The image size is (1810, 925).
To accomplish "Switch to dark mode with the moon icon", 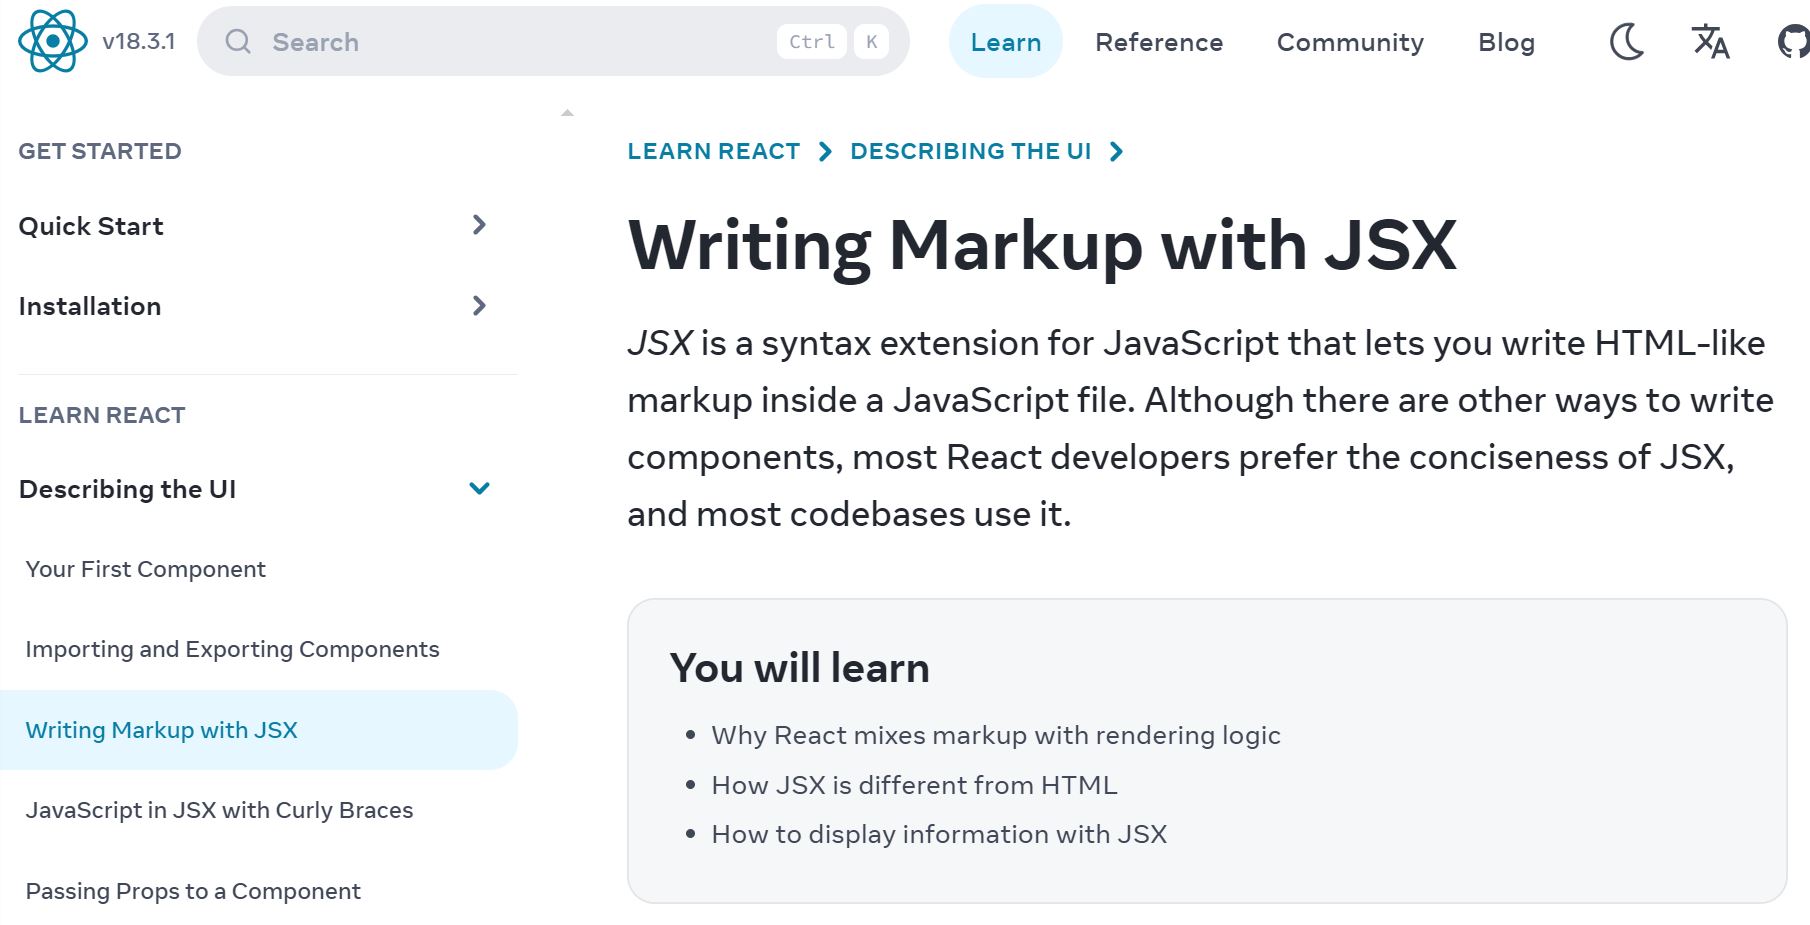I will [1628, 41].
